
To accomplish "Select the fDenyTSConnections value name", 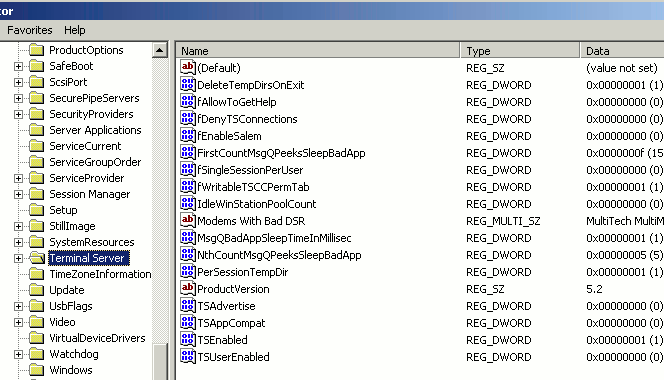I will click(247, 119).
